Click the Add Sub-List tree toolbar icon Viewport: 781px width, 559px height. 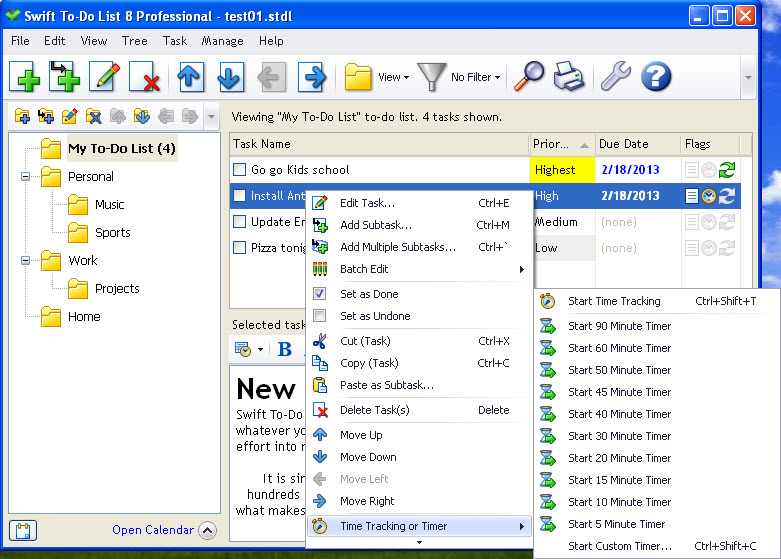[46, 116]
